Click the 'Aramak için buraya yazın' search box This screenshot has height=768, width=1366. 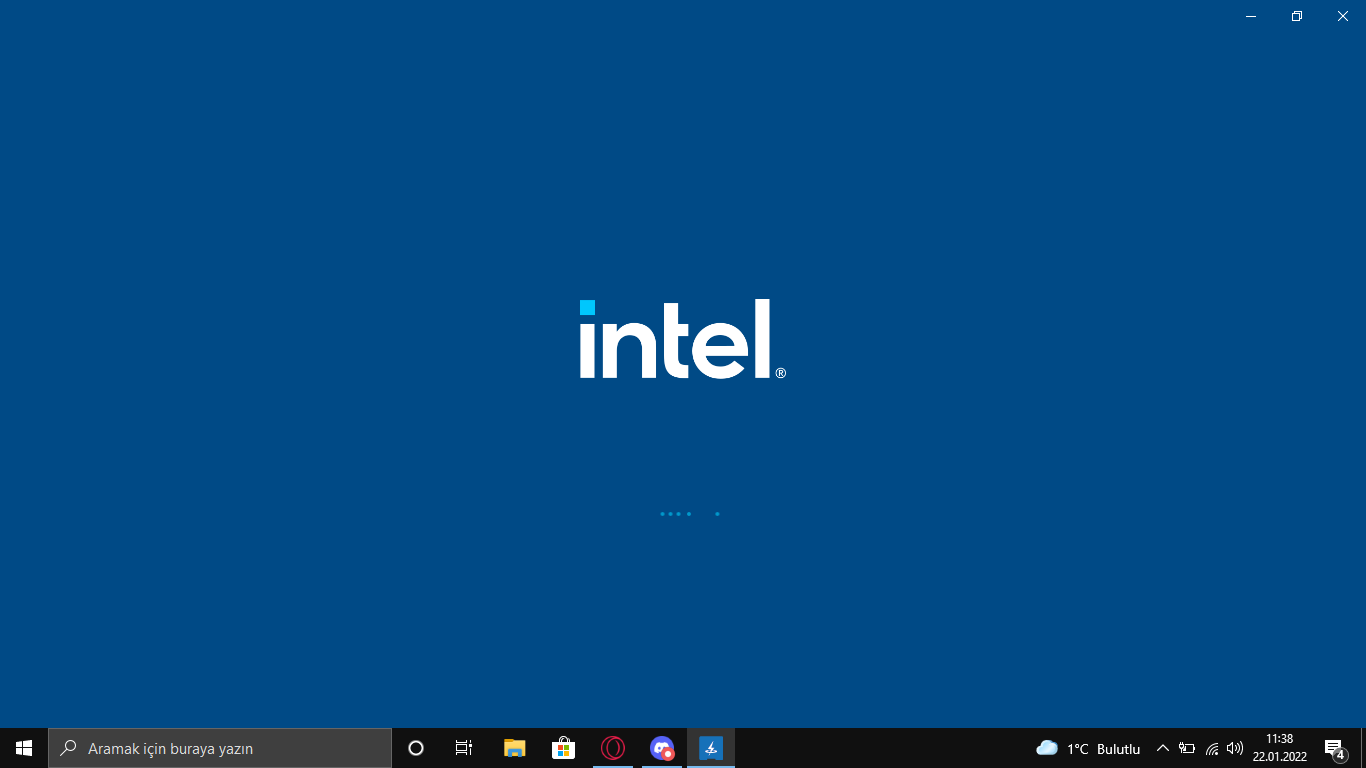tap(220, 748)
